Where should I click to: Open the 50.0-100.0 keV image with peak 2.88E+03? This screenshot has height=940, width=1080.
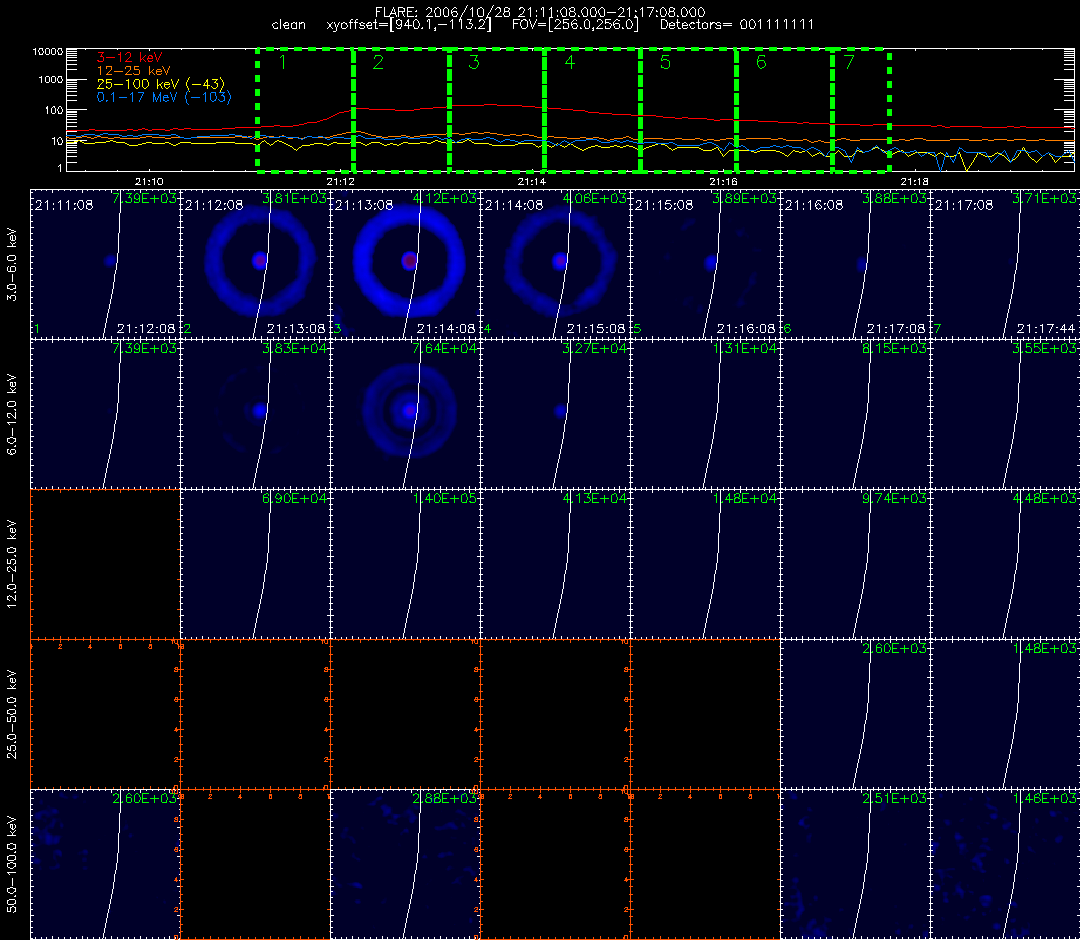tap(406, 864)
